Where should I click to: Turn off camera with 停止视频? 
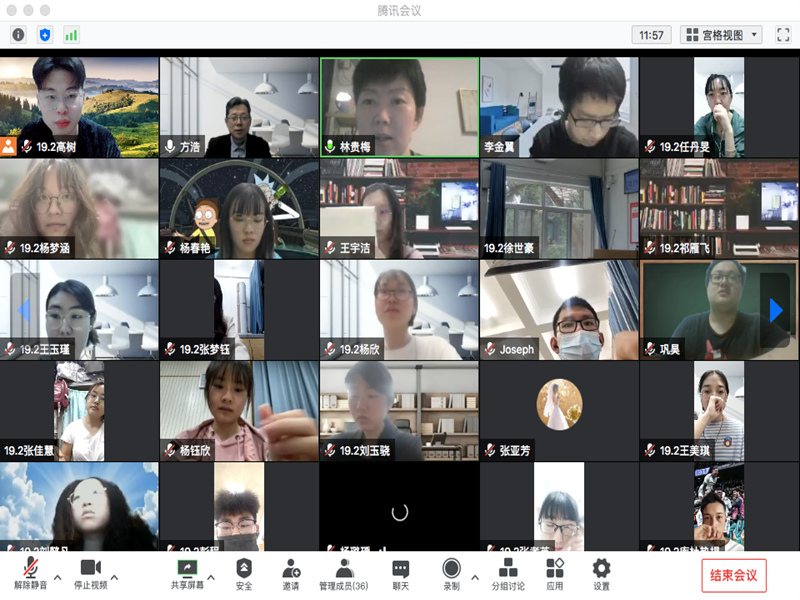(x=90, y=574)
